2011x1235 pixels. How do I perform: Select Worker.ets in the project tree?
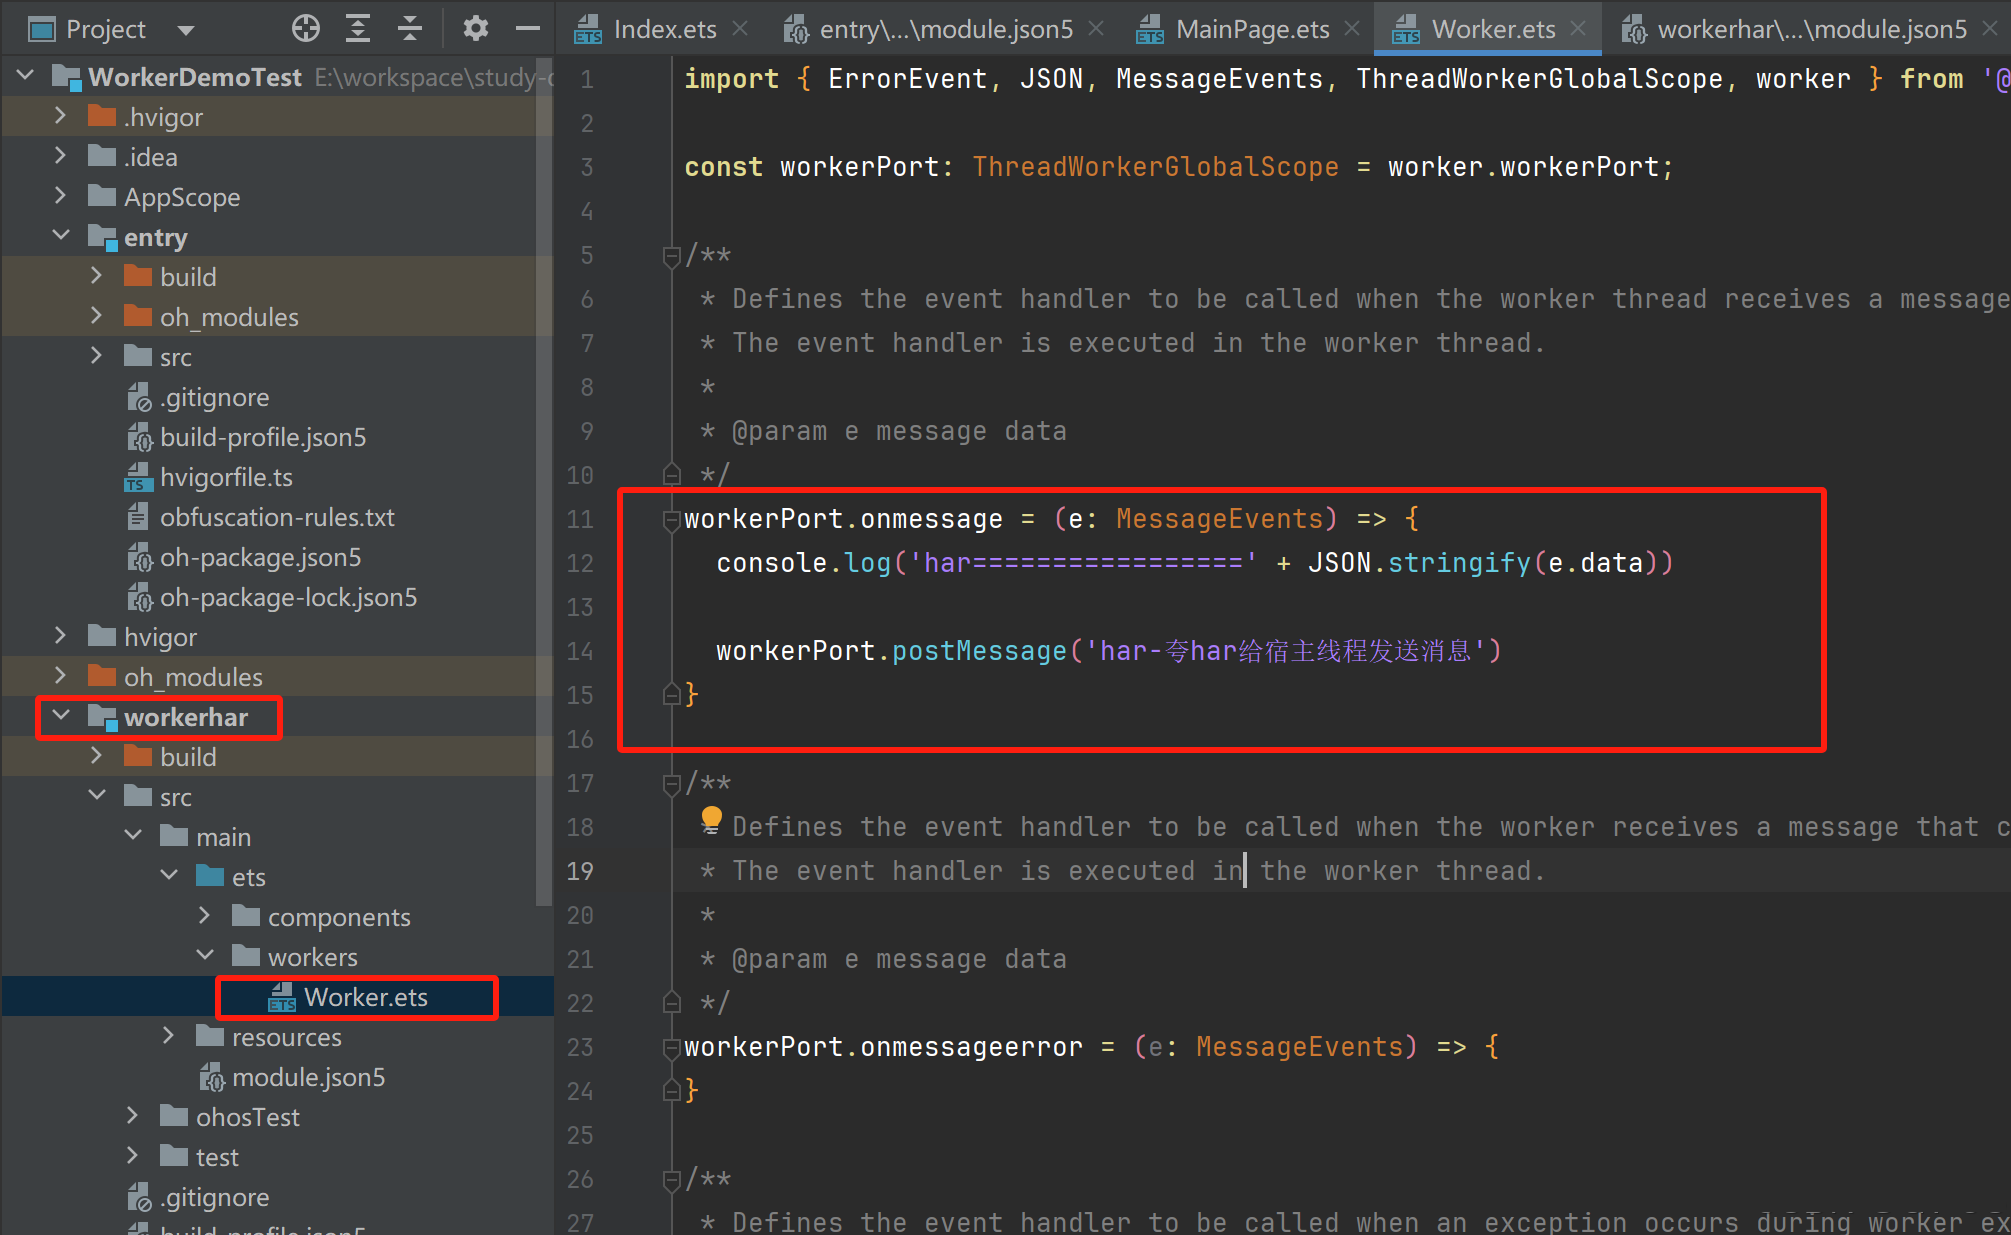[365, 997]
